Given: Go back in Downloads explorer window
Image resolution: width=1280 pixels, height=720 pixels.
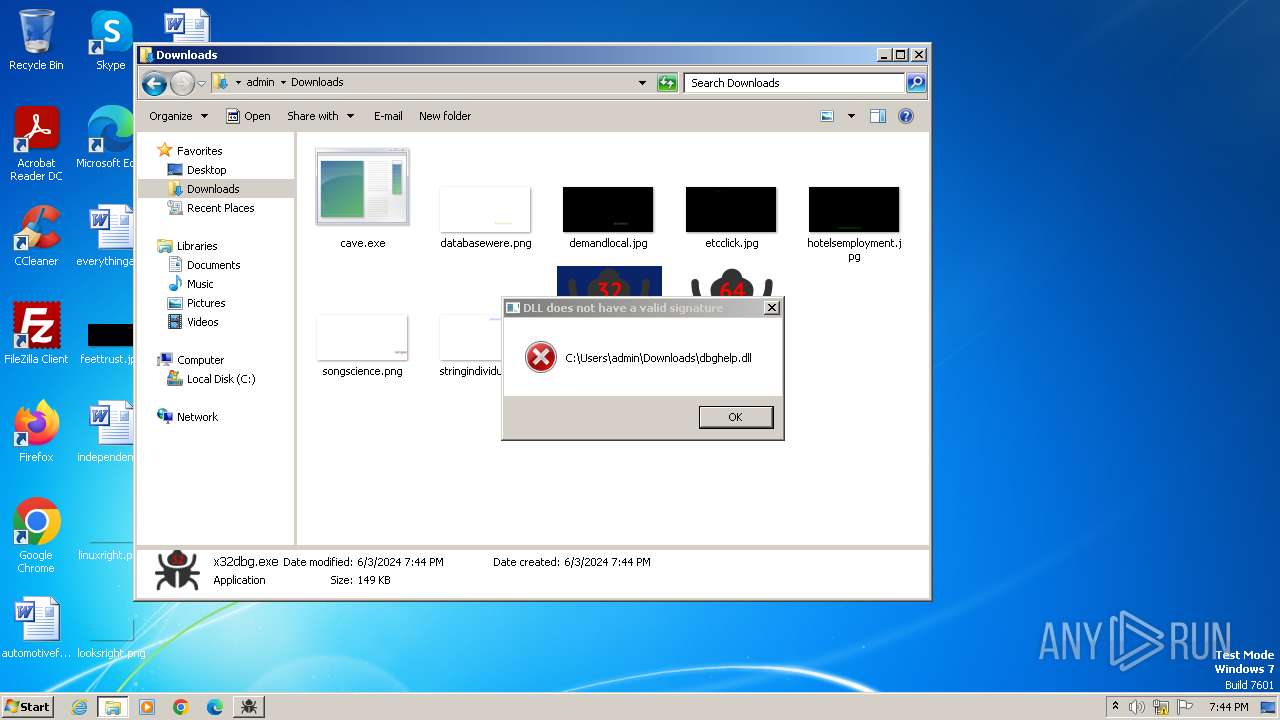Looking at the screenshot, I should click(154, 83).
